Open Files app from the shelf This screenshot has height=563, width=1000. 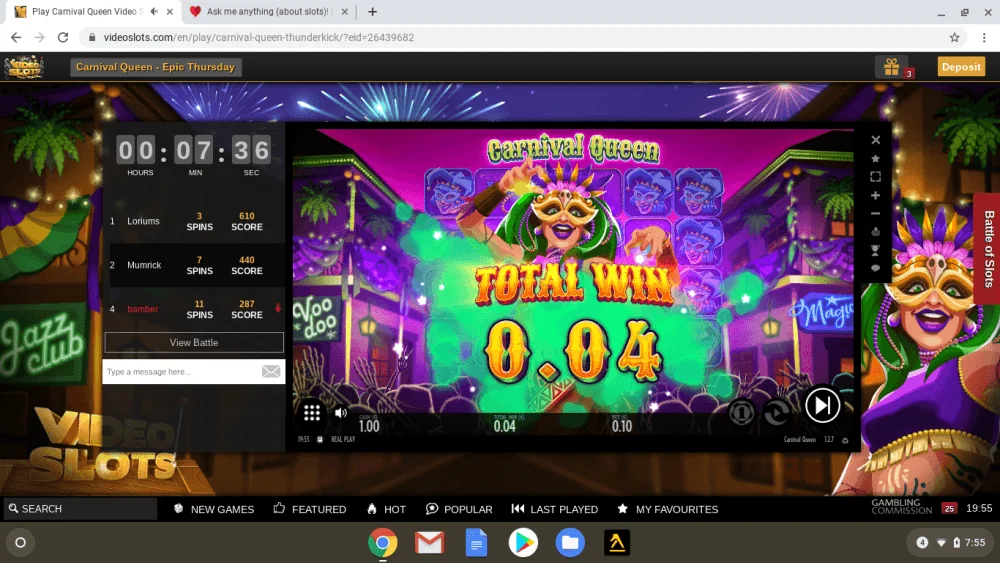tap(570, 543)
